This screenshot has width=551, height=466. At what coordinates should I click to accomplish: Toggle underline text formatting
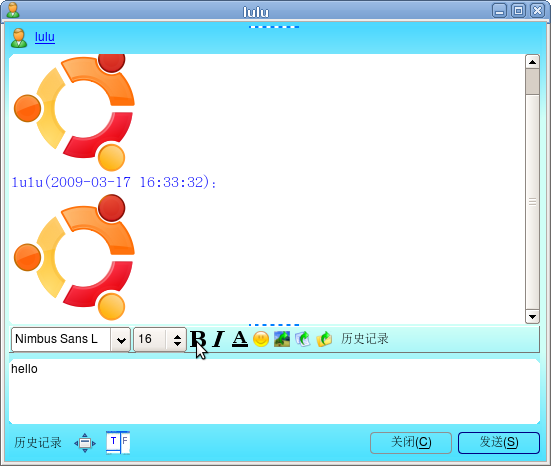point(240,339)
